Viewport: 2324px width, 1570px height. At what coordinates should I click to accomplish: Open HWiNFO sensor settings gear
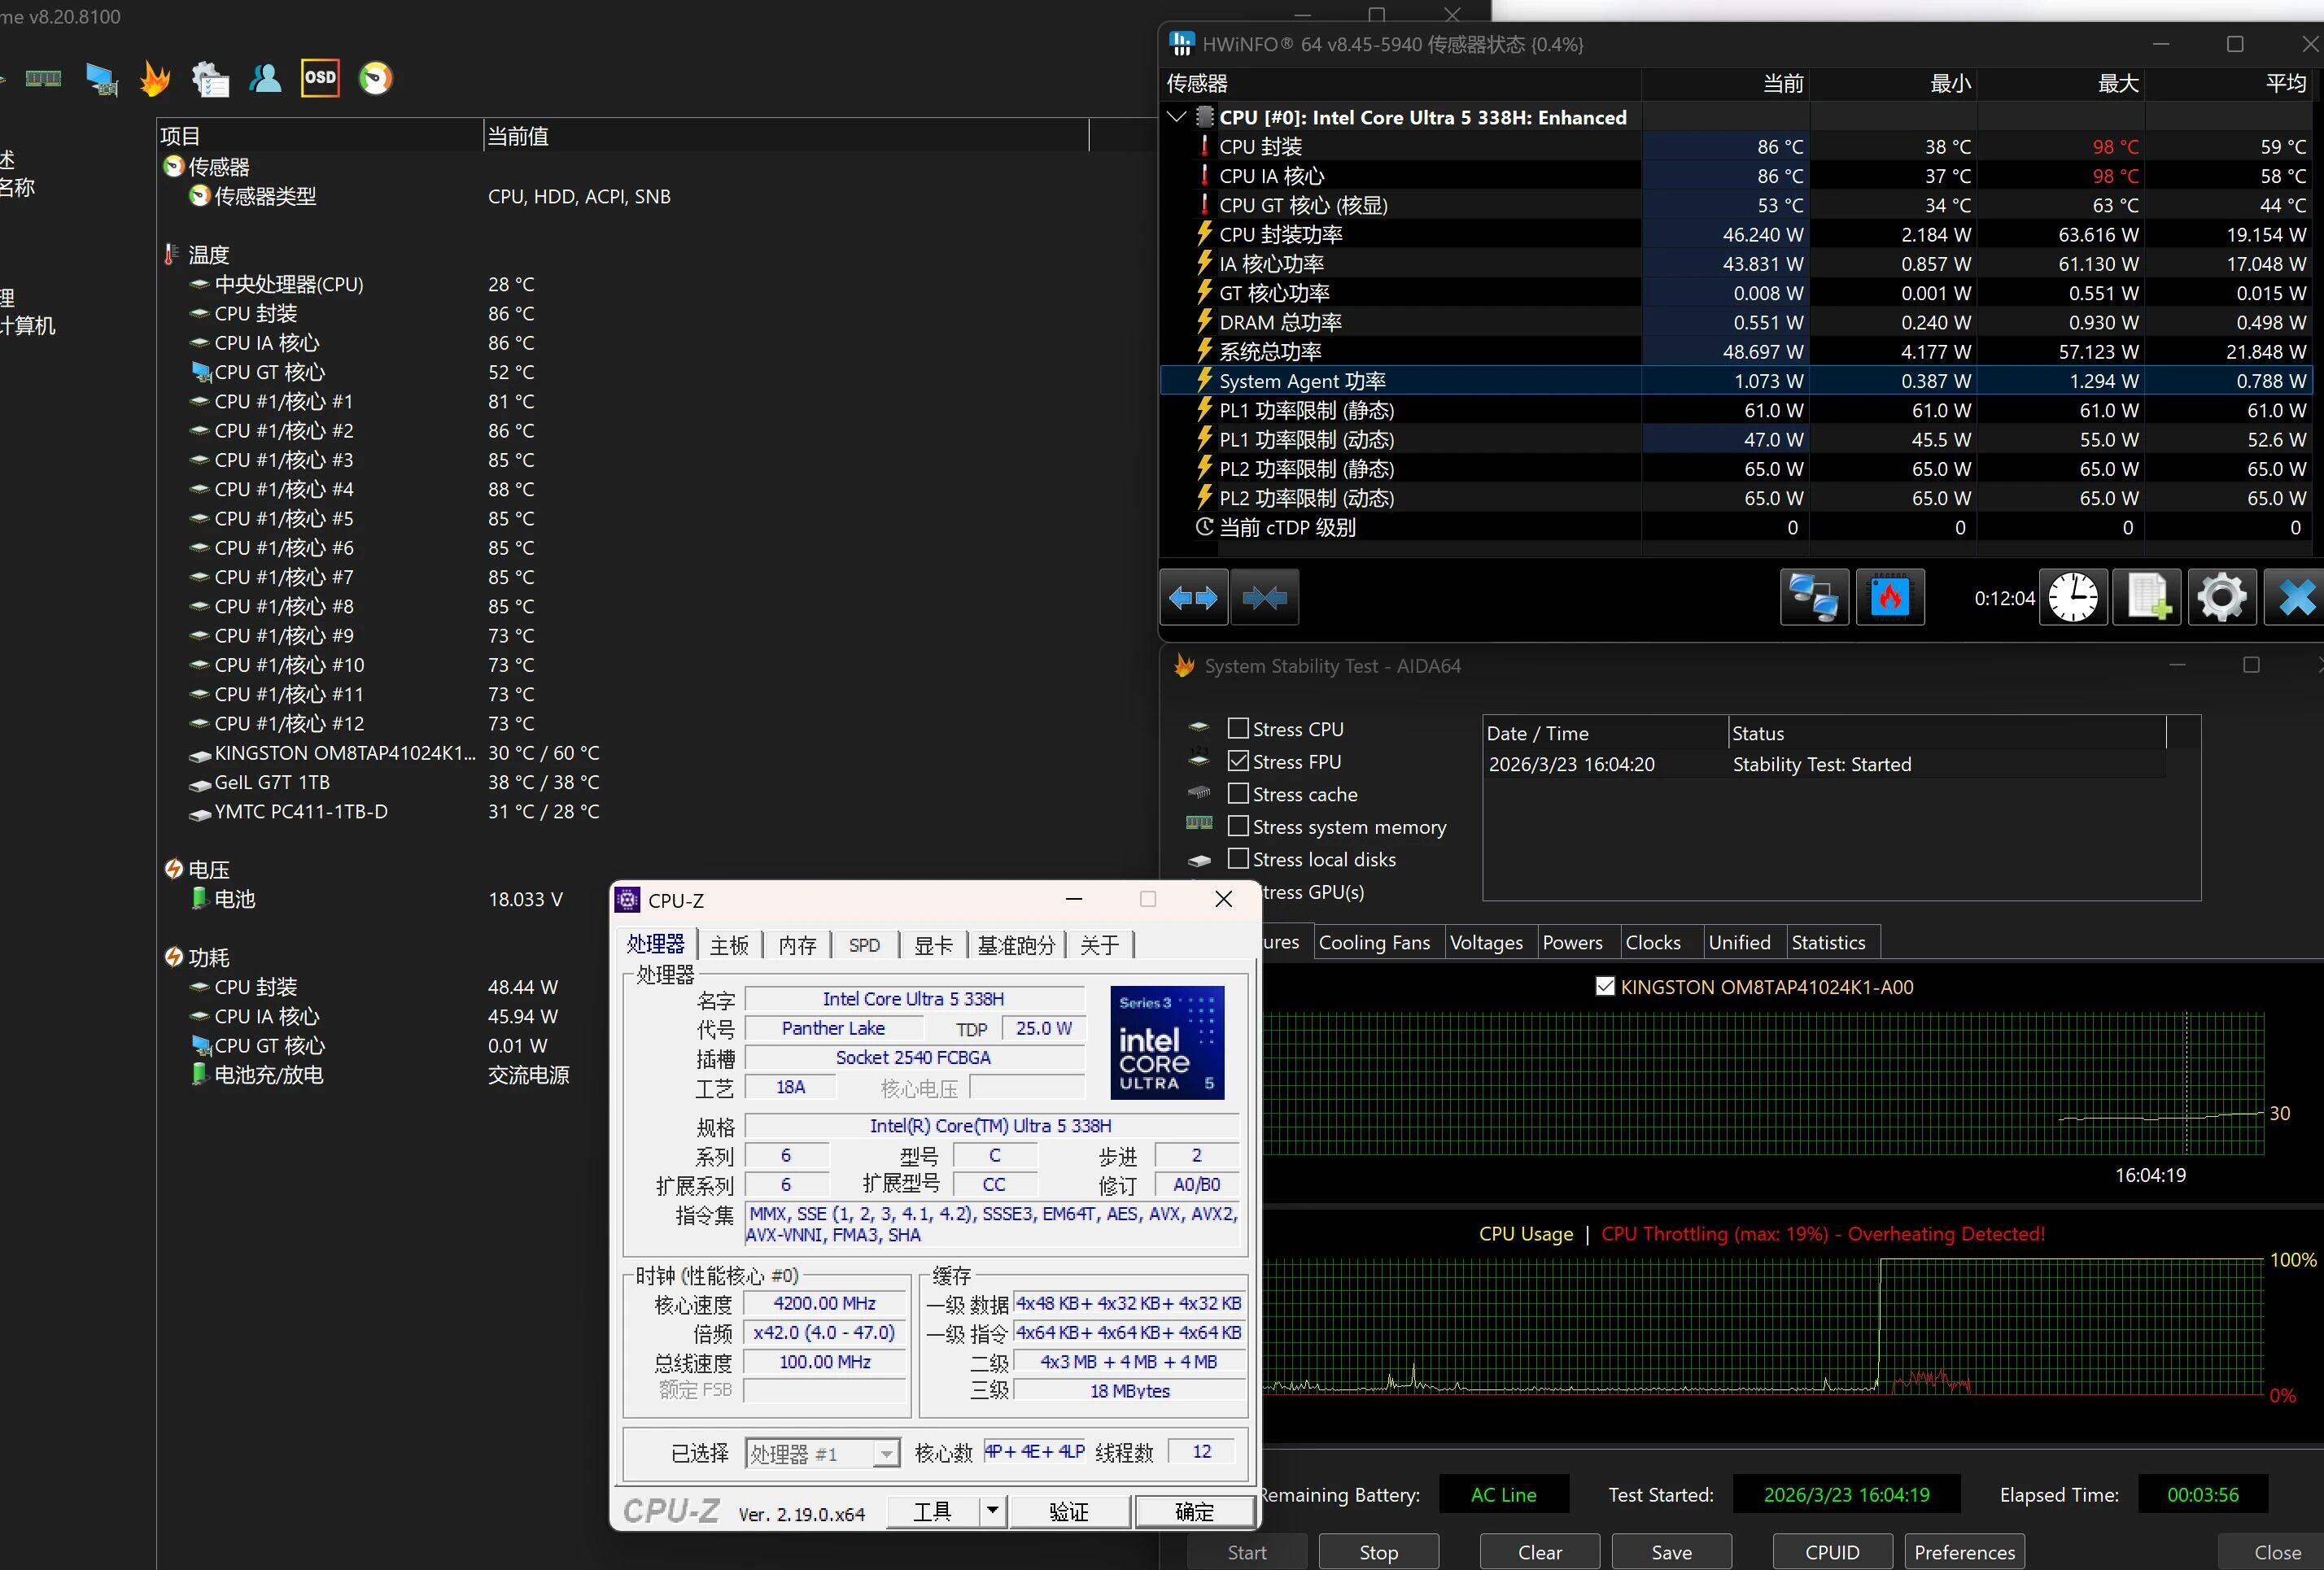(2221, 598)
